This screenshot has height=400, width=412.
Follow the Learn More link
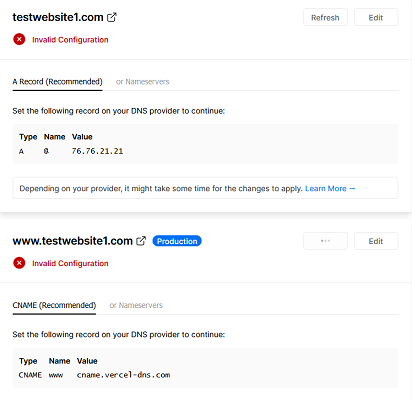click(330, 189)
